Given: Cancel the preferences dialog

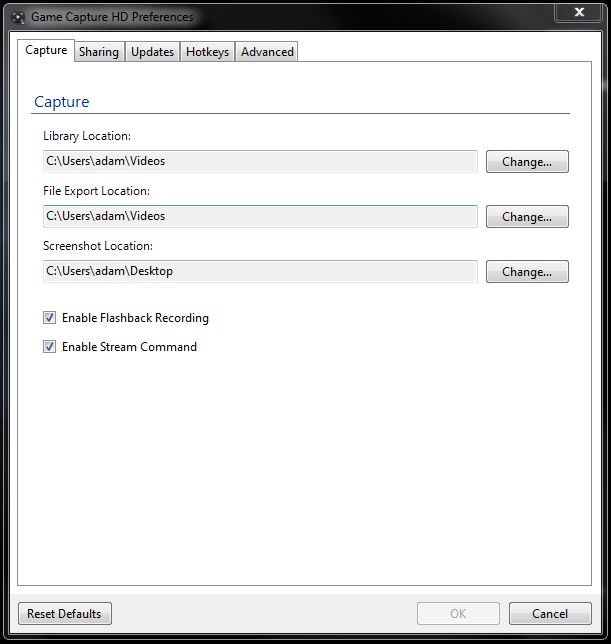Looking at the screenshot, I should [x=550, y=613].
